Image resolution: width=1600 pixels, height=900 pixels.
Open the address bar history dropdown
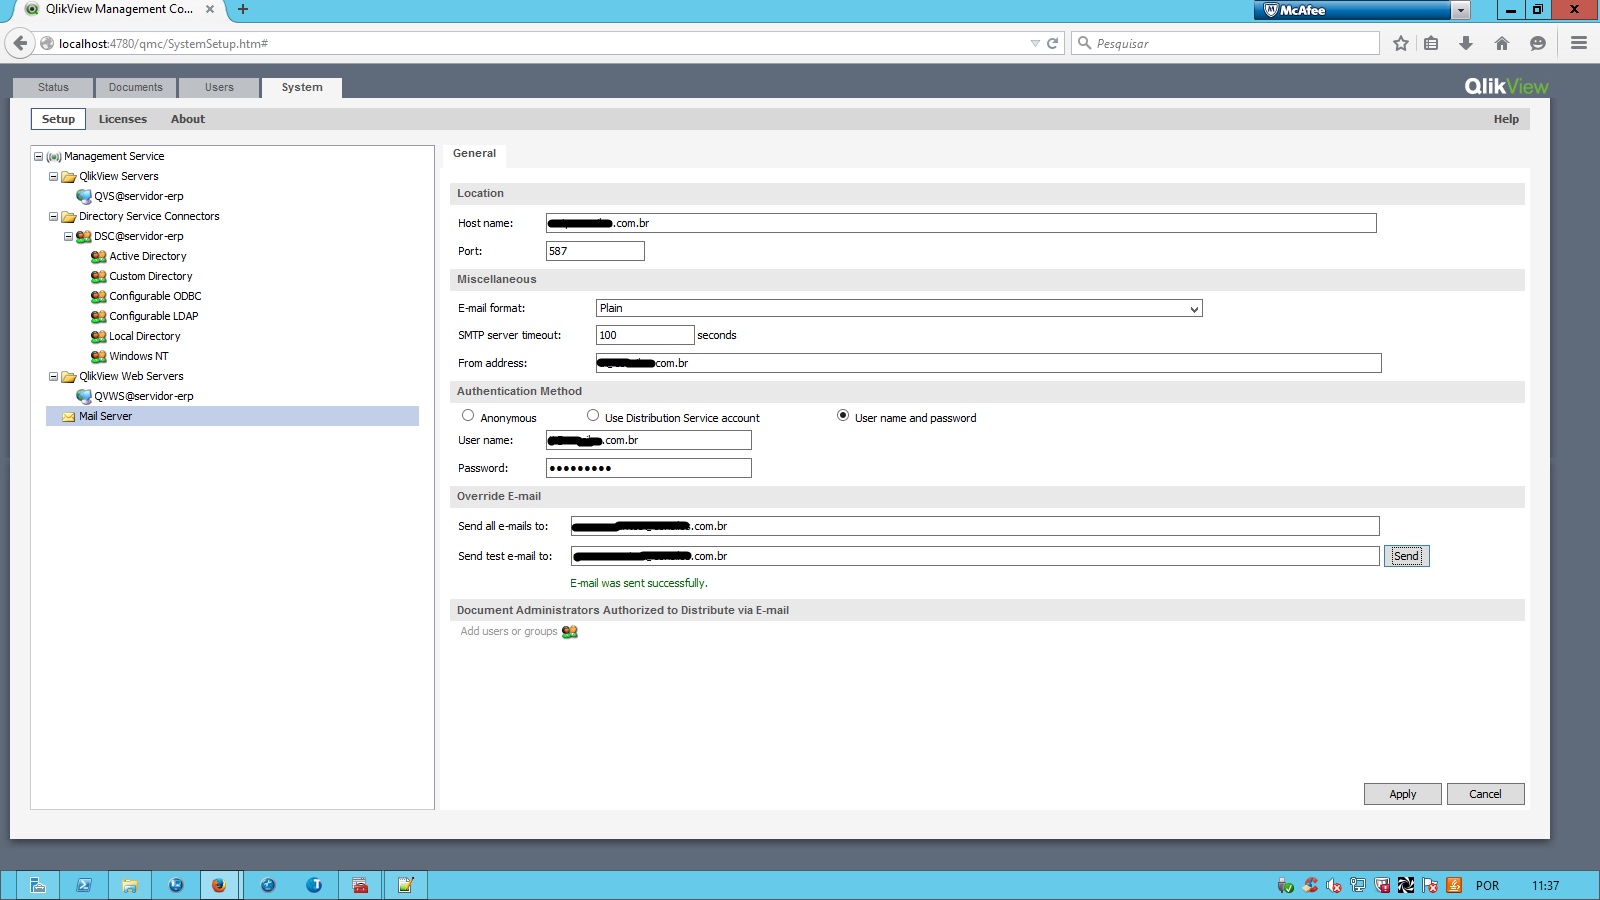click(x=1035, y=43)
